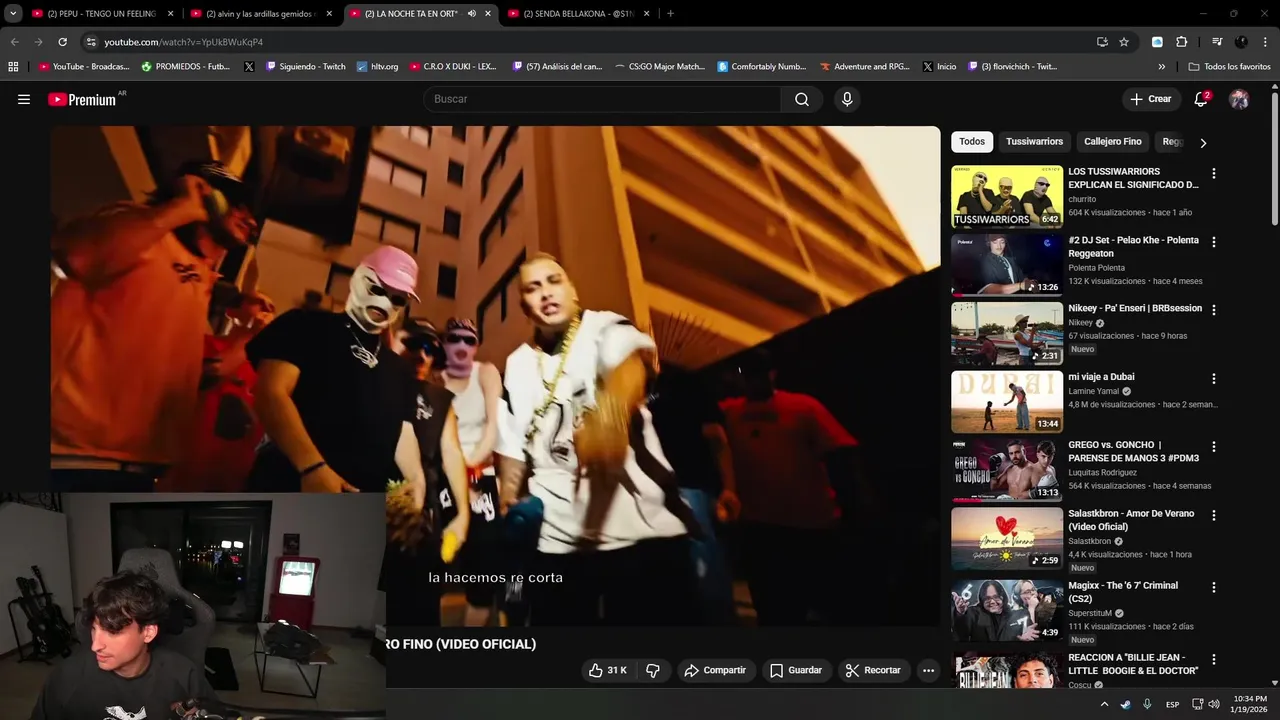Toggle the system tray microphone indicator

1147,704
